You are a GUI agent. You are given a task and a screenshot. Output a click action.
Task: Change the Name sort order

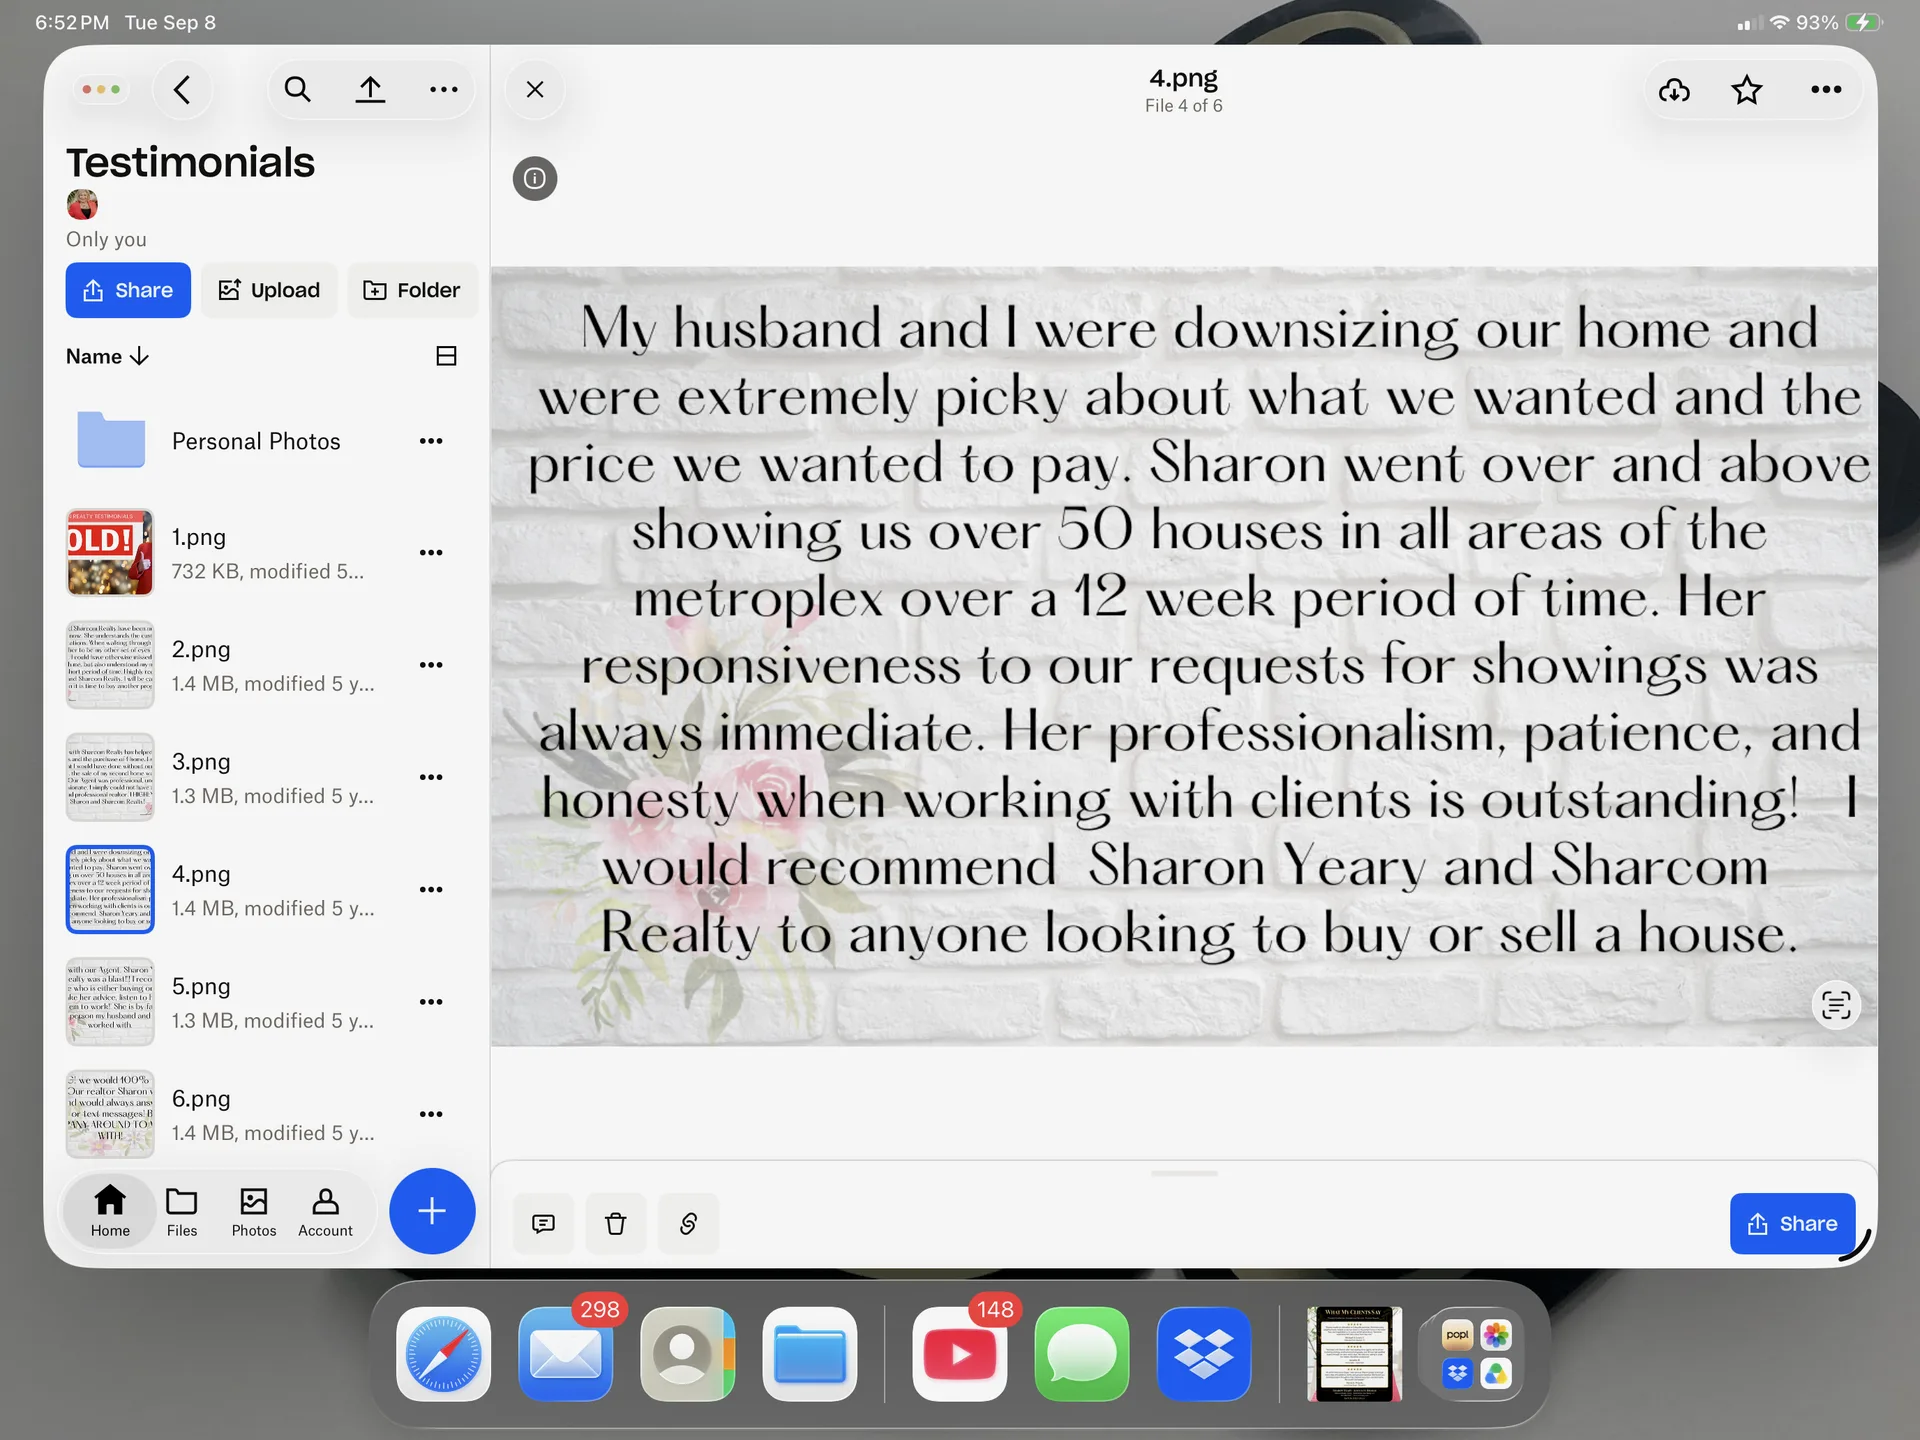107,357
